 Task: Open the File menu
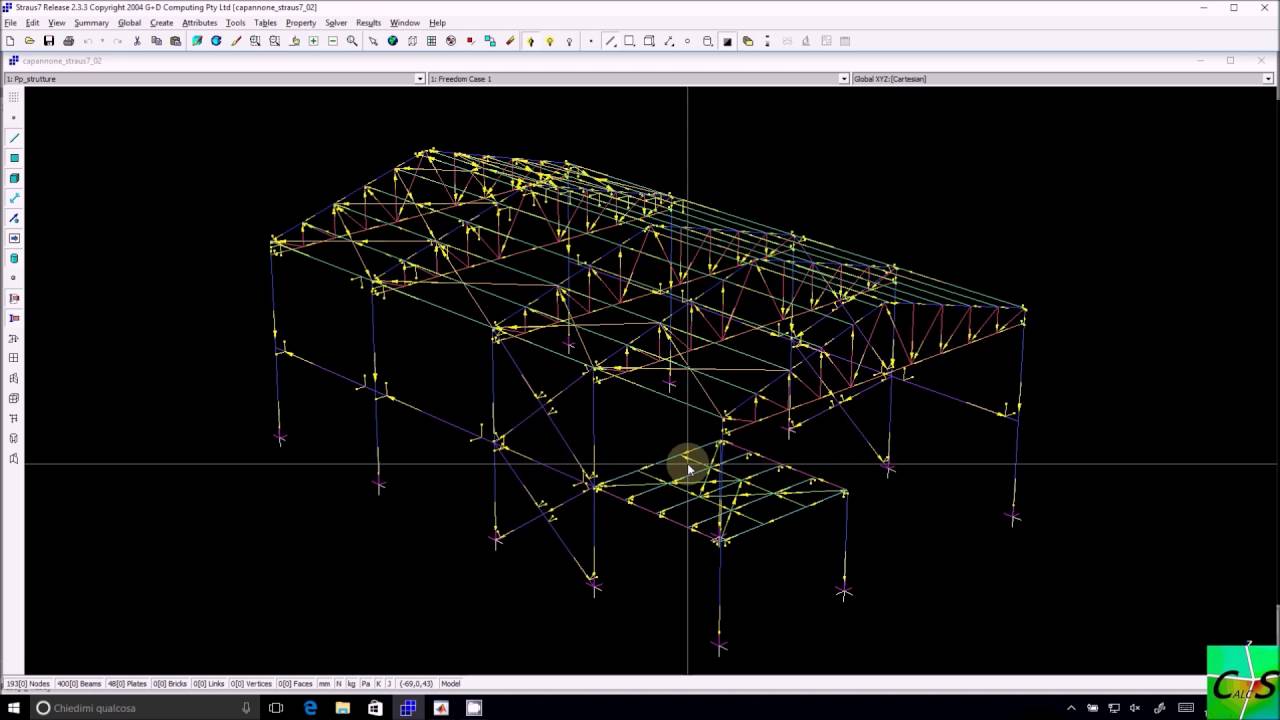tap(10, 22)
